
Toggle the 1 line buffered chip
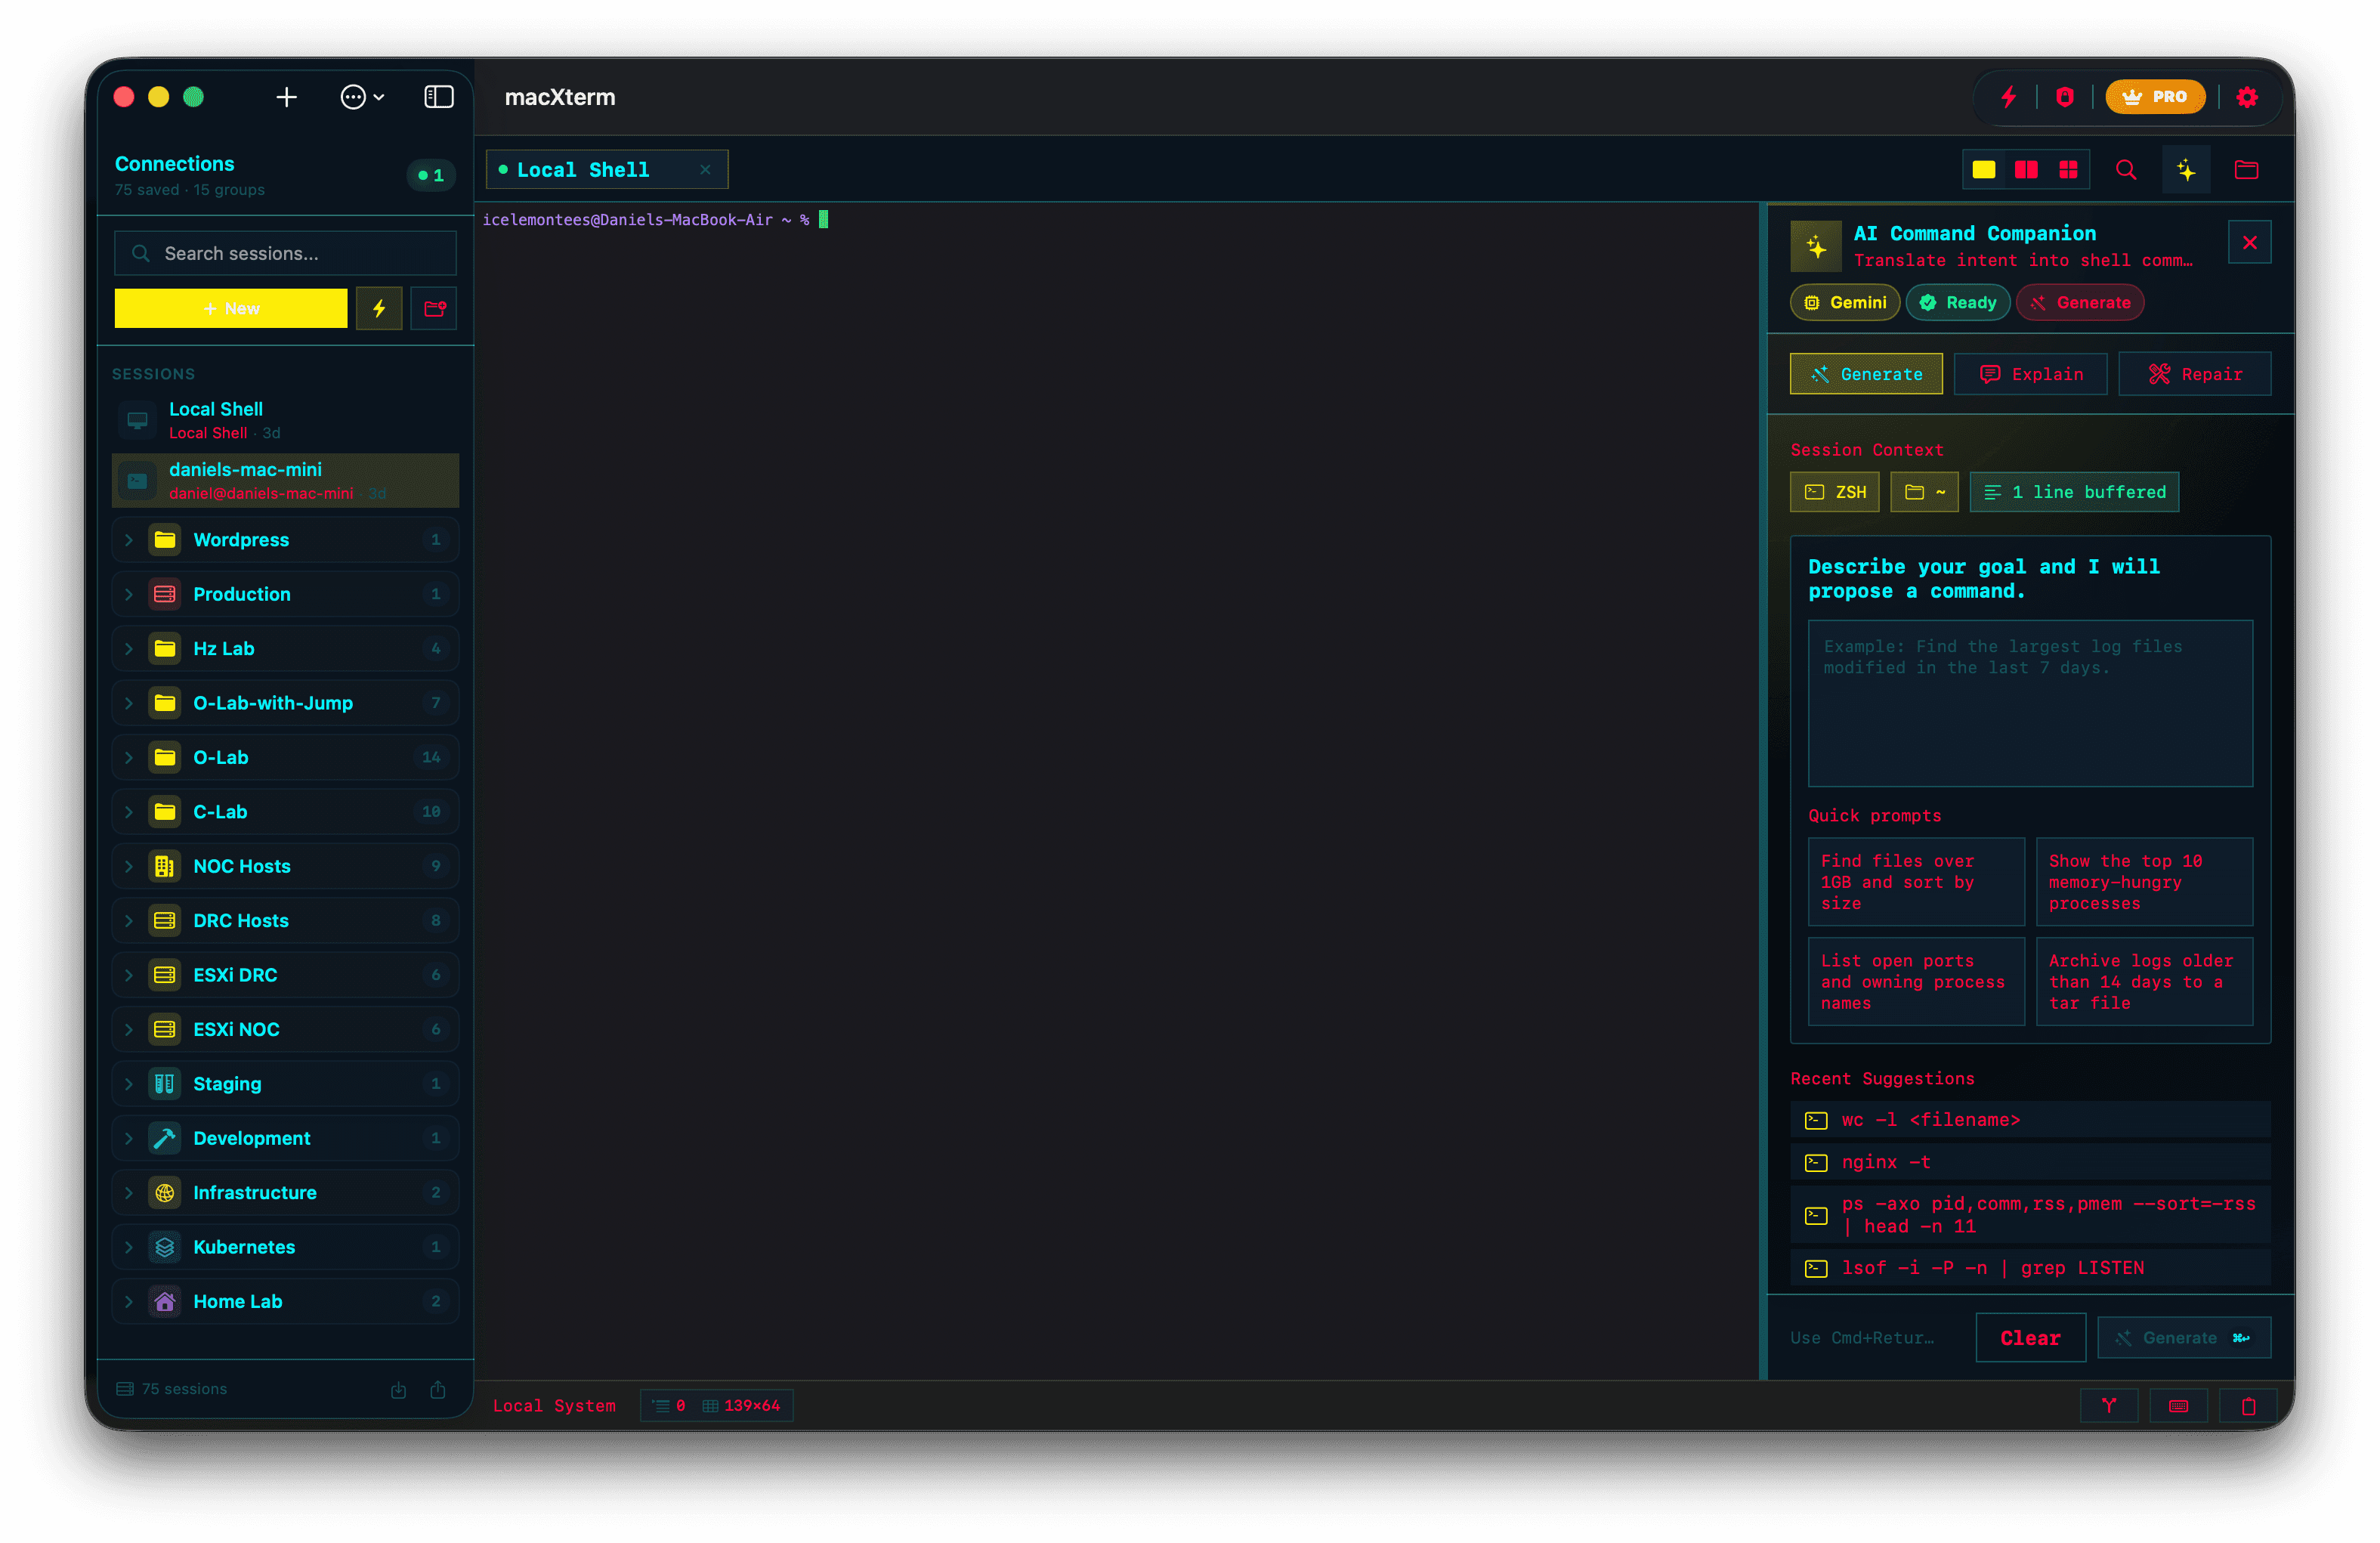pyautogui.click(x=2075, y=492)
